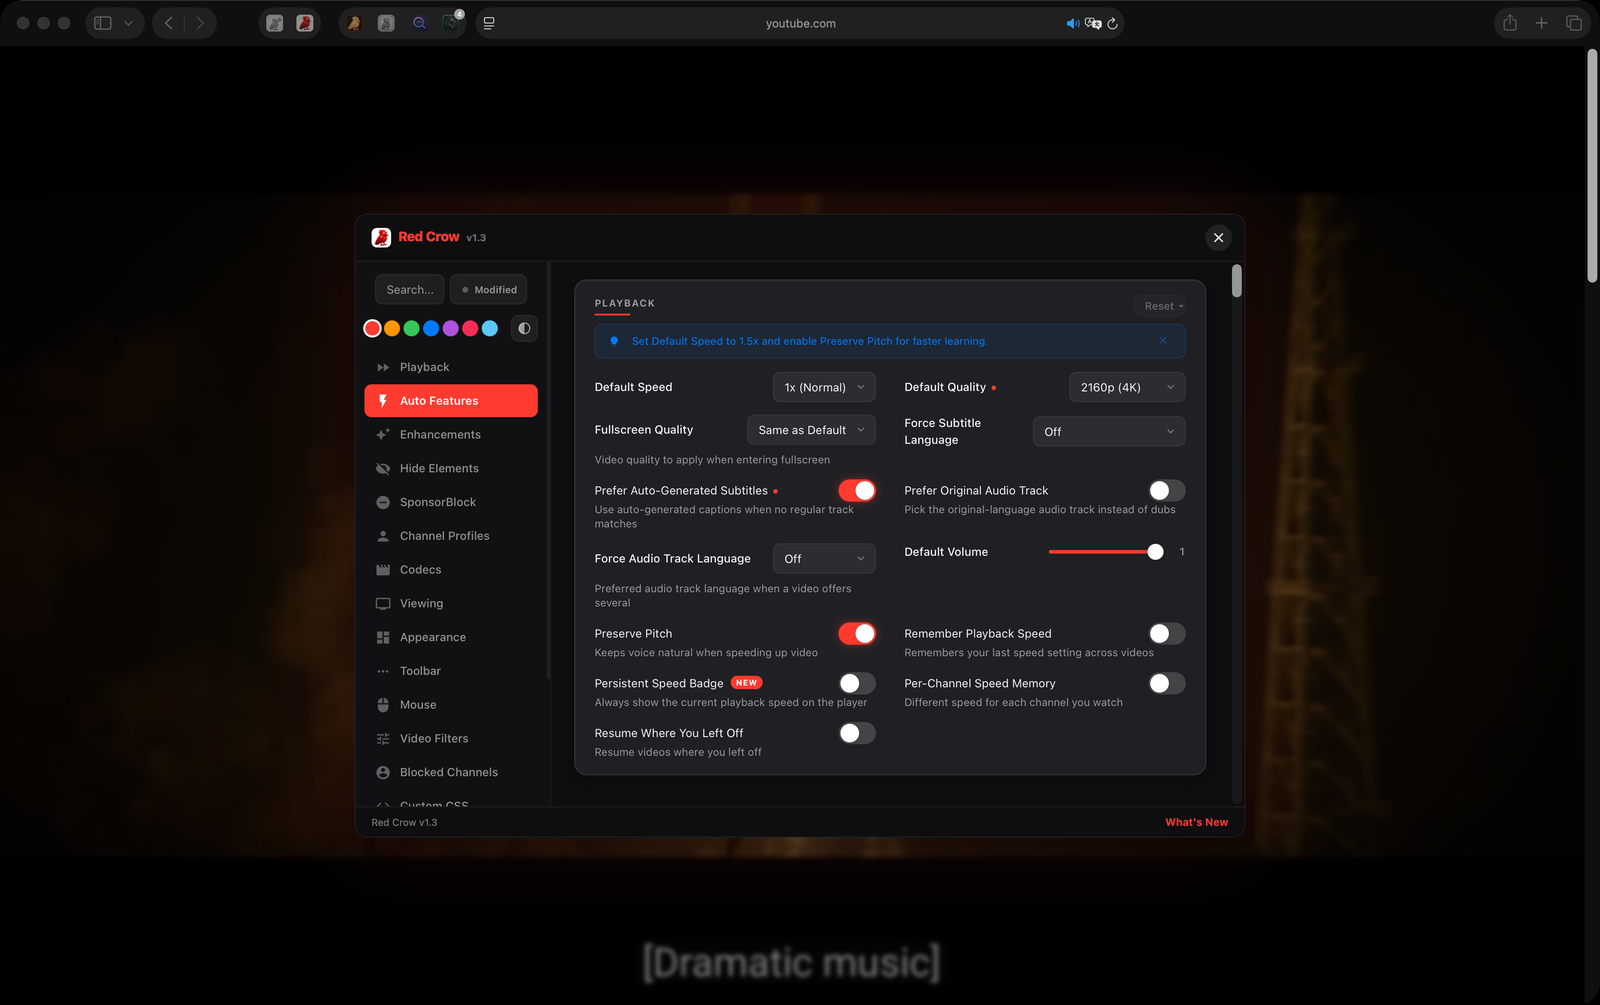Open Force Subtitle Language dropdown
The width and height of the screenshot is (1600, 1005).
point(1109,431)
